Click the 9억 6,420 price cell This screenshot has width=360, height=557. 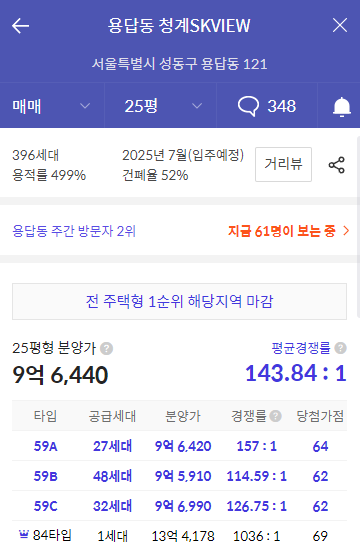[183, 446]
